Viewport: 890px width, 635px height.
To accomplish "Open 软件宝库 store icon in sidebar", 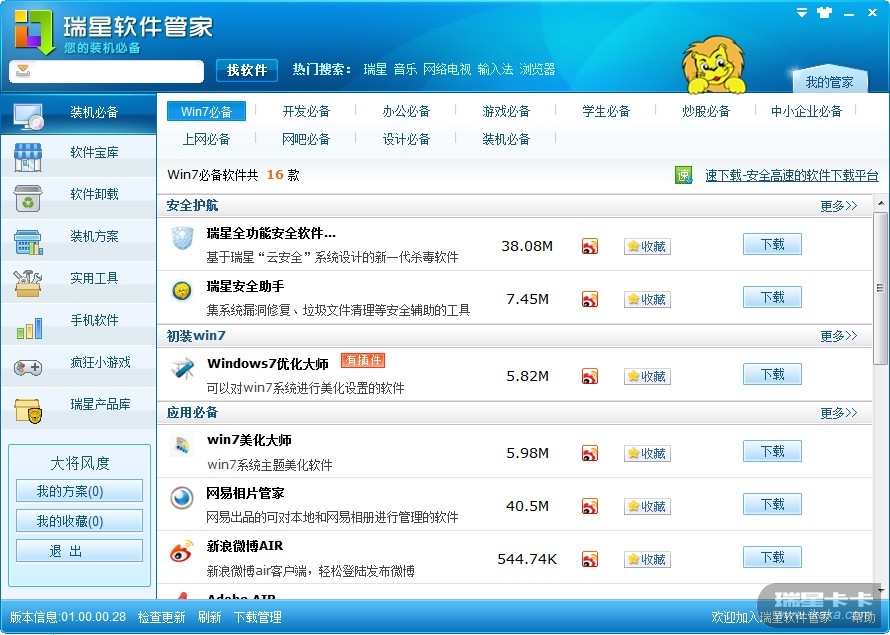I will click(x=28, y=158).
